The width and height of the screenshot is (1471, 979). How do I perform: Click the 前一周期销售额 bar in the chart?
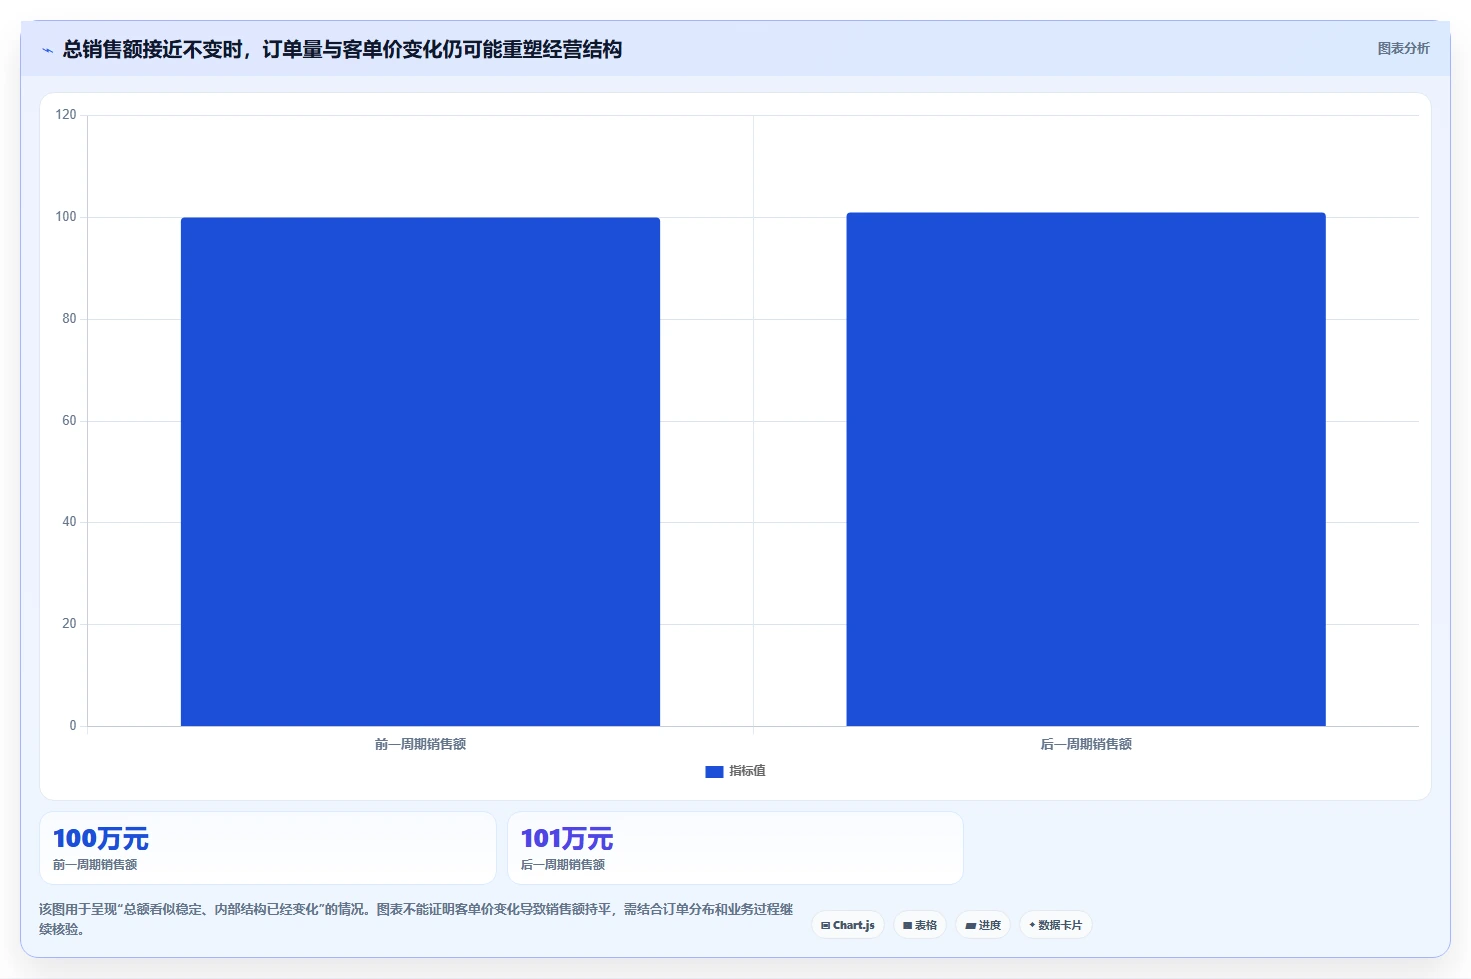click(420, 471)
